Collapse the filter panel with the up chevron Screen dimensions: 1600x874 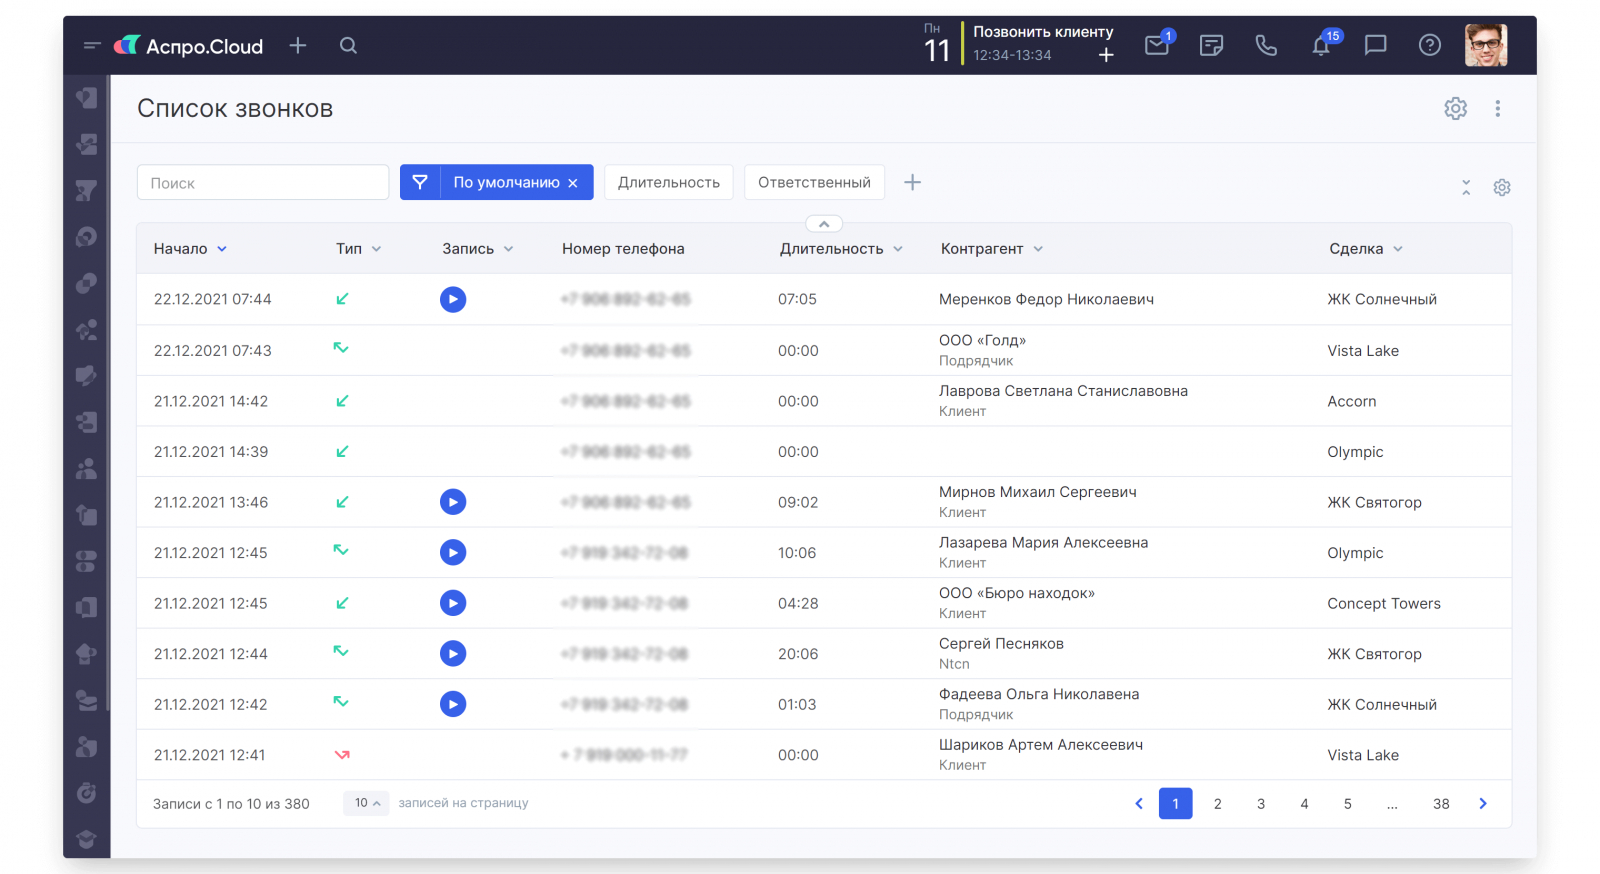point(824,224)
